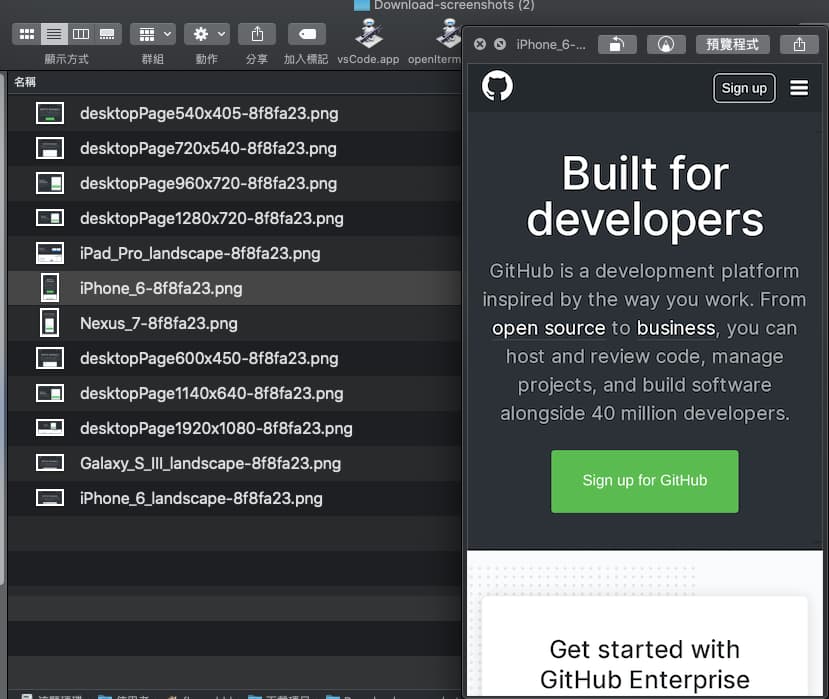Select iPhone_6-8f8fa23.png file name
Image resolution: width=829 pixels, height=699 pixels.
pyautogui.click(x=161, y=288)
